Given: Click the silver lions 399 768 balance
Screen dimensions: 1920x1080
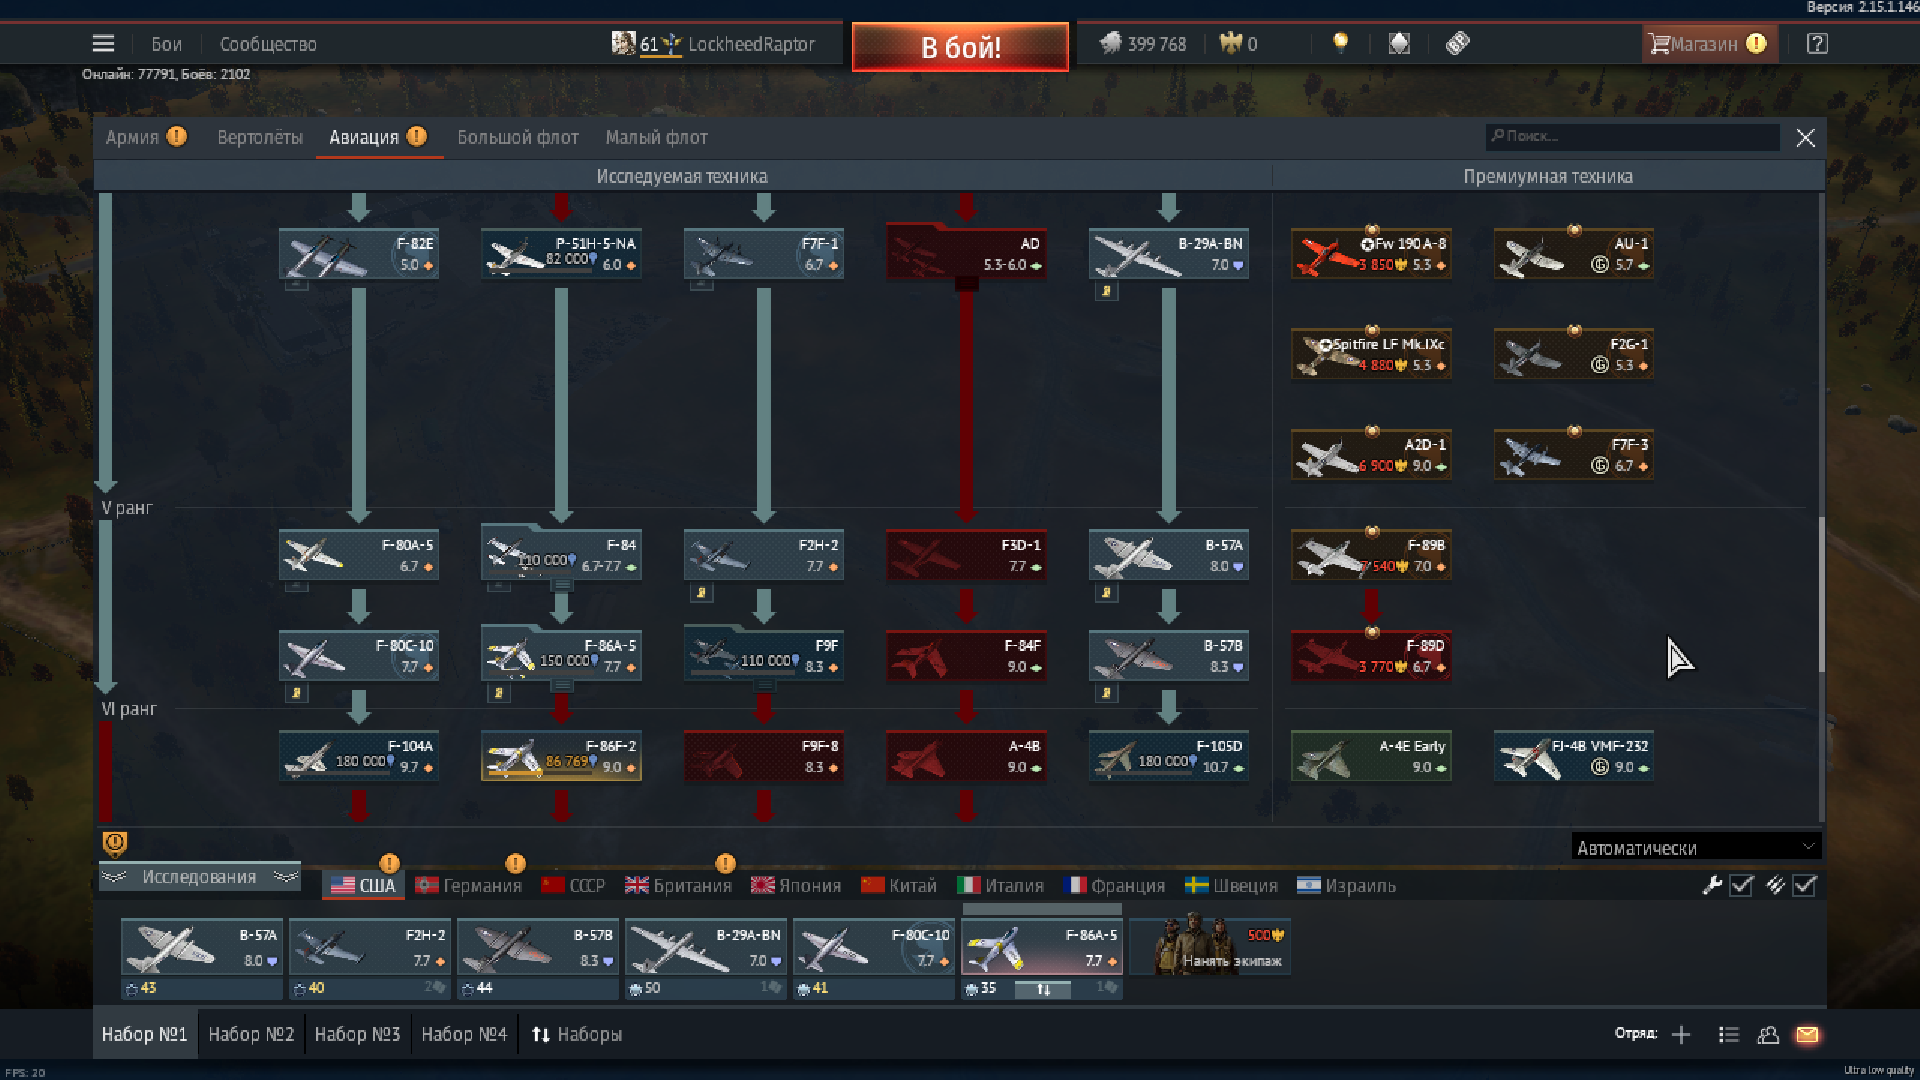Looking at the screenshot, I should (x=1143, y=44).
